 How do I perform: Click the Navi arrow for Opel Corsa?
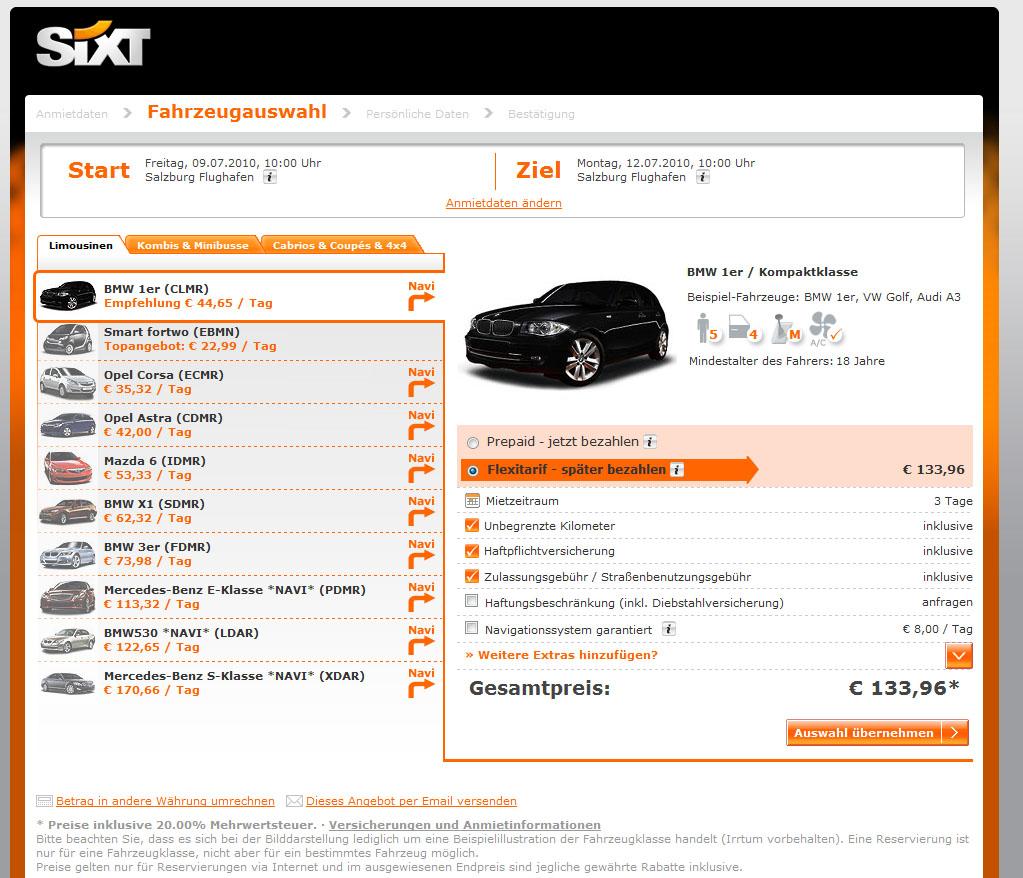pos(421,387)
